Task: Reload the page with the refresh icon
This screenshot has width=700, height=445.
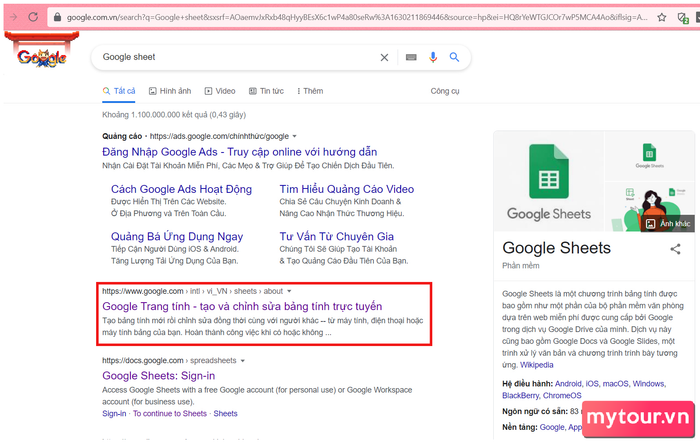Action: (33, 17)
